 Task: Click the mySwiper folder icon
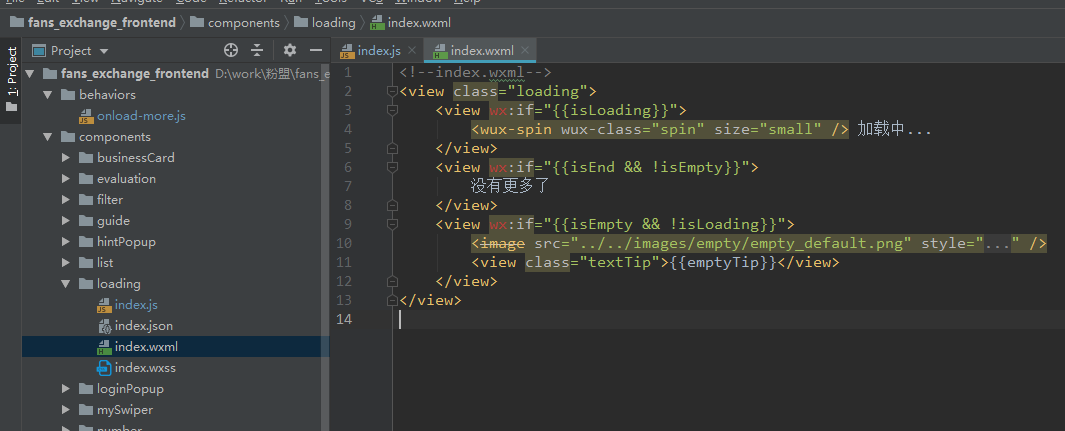click(x=86, y=410)
